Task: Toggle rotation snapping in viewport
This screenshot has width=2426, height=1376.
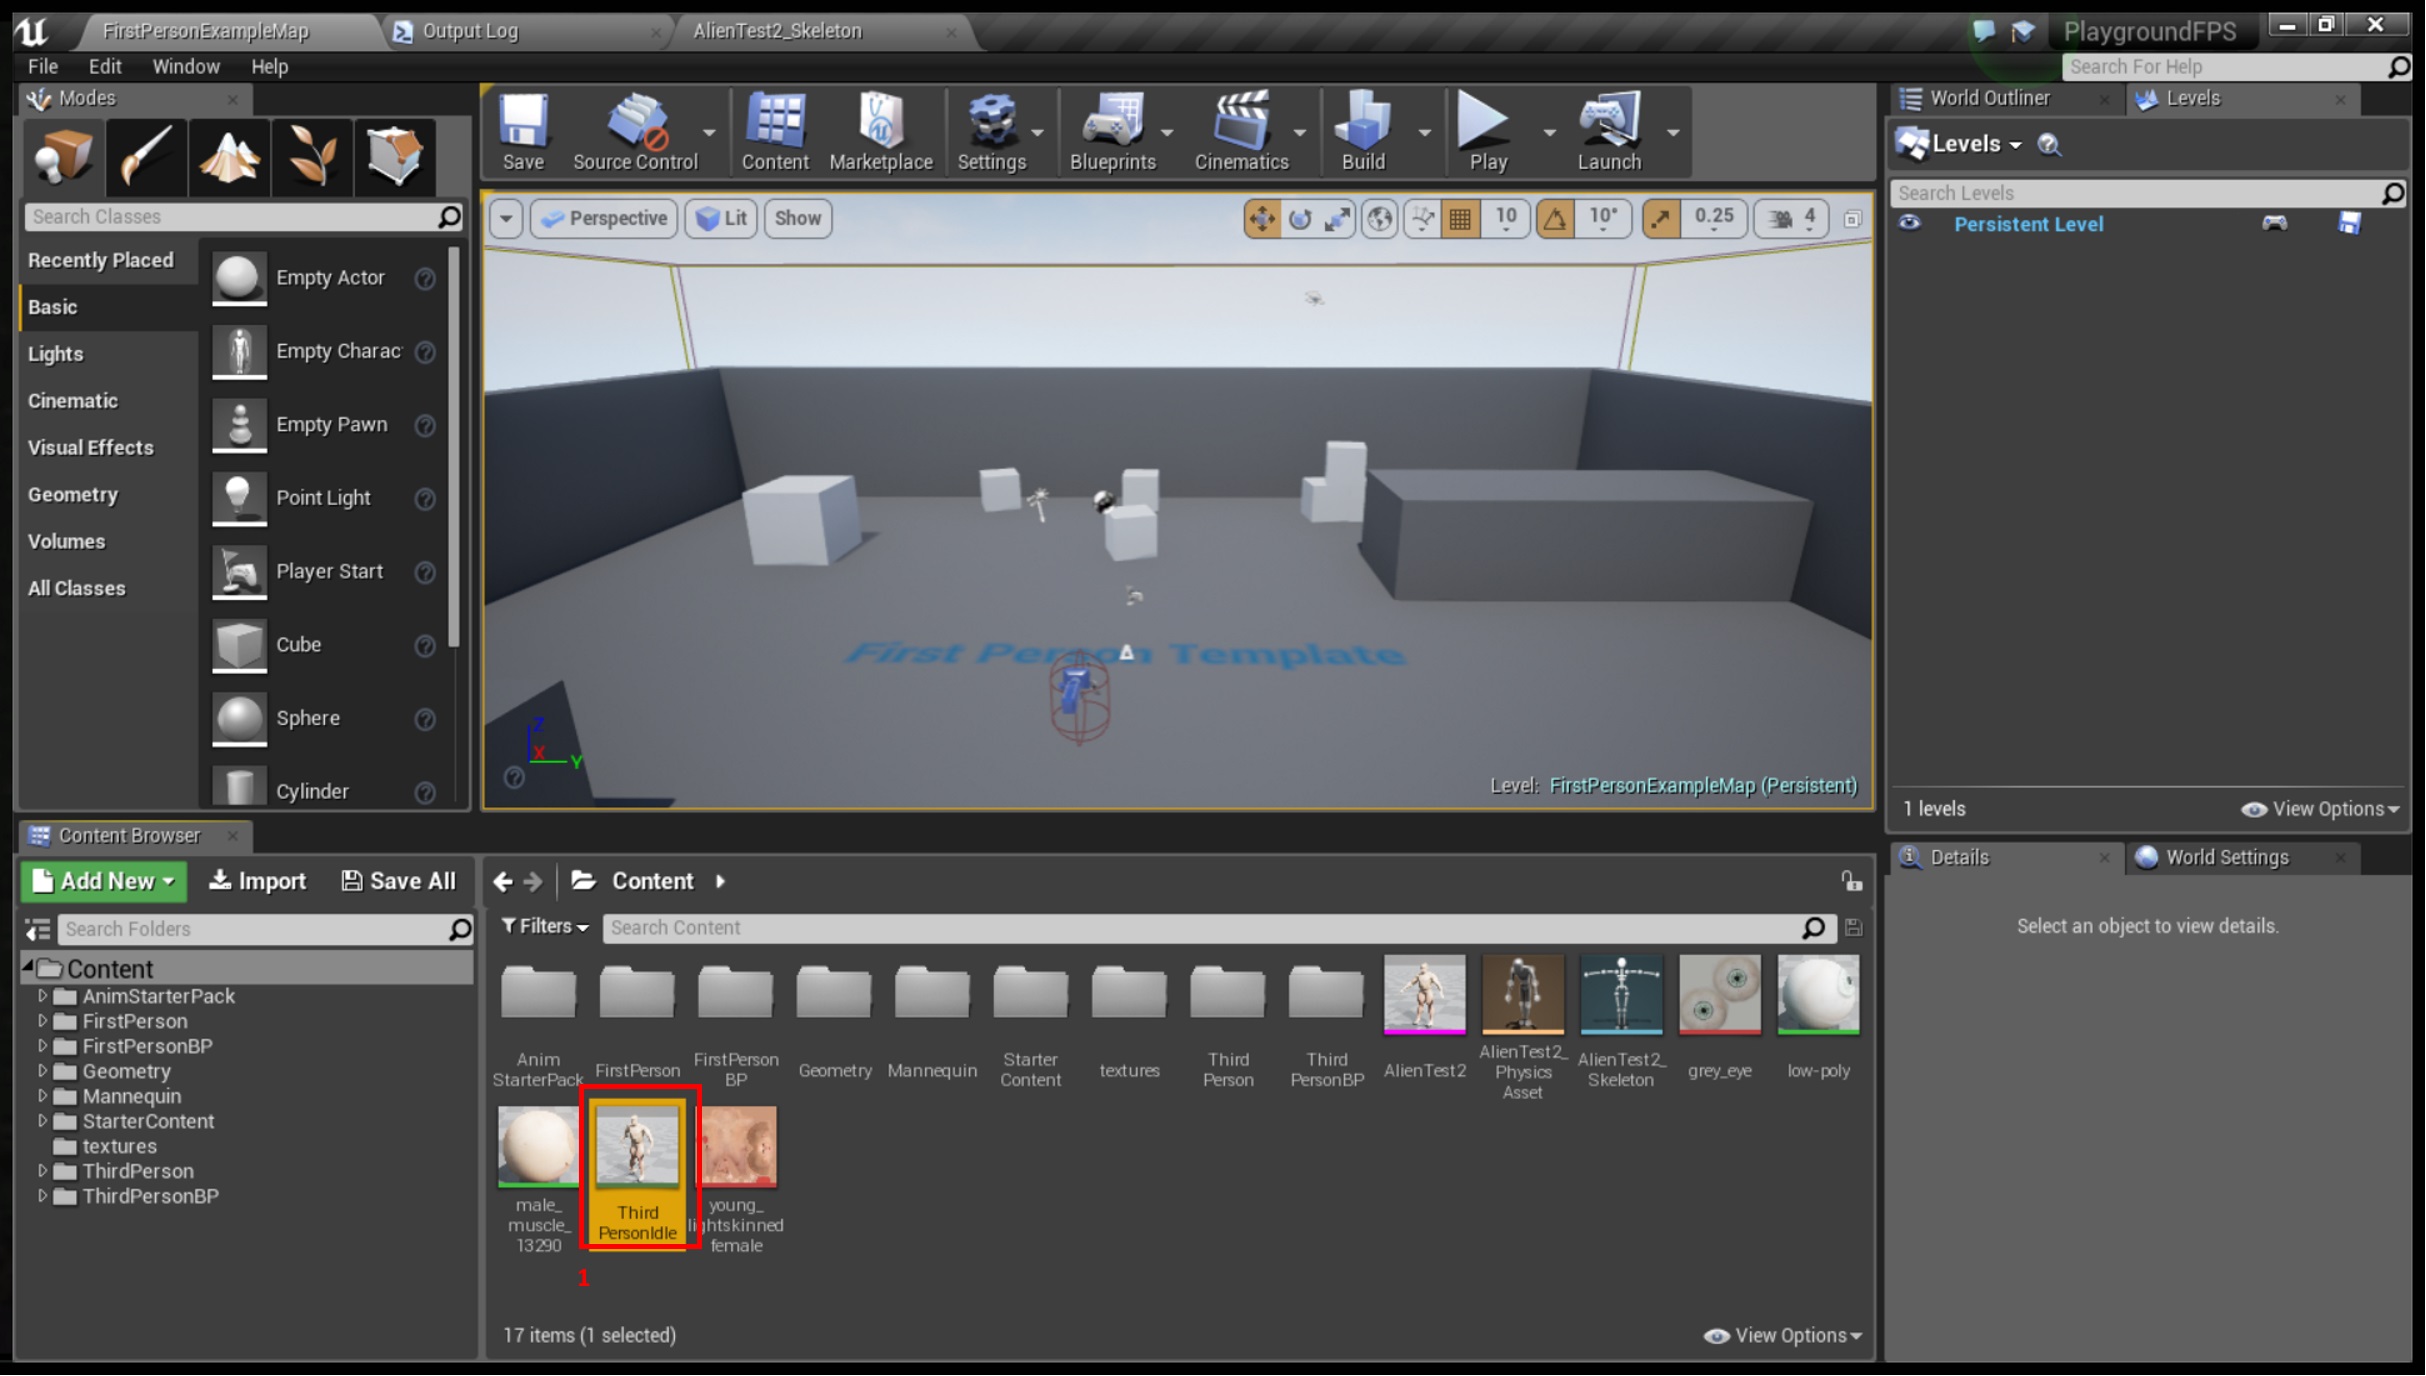Action: [x=1555, y=218]
